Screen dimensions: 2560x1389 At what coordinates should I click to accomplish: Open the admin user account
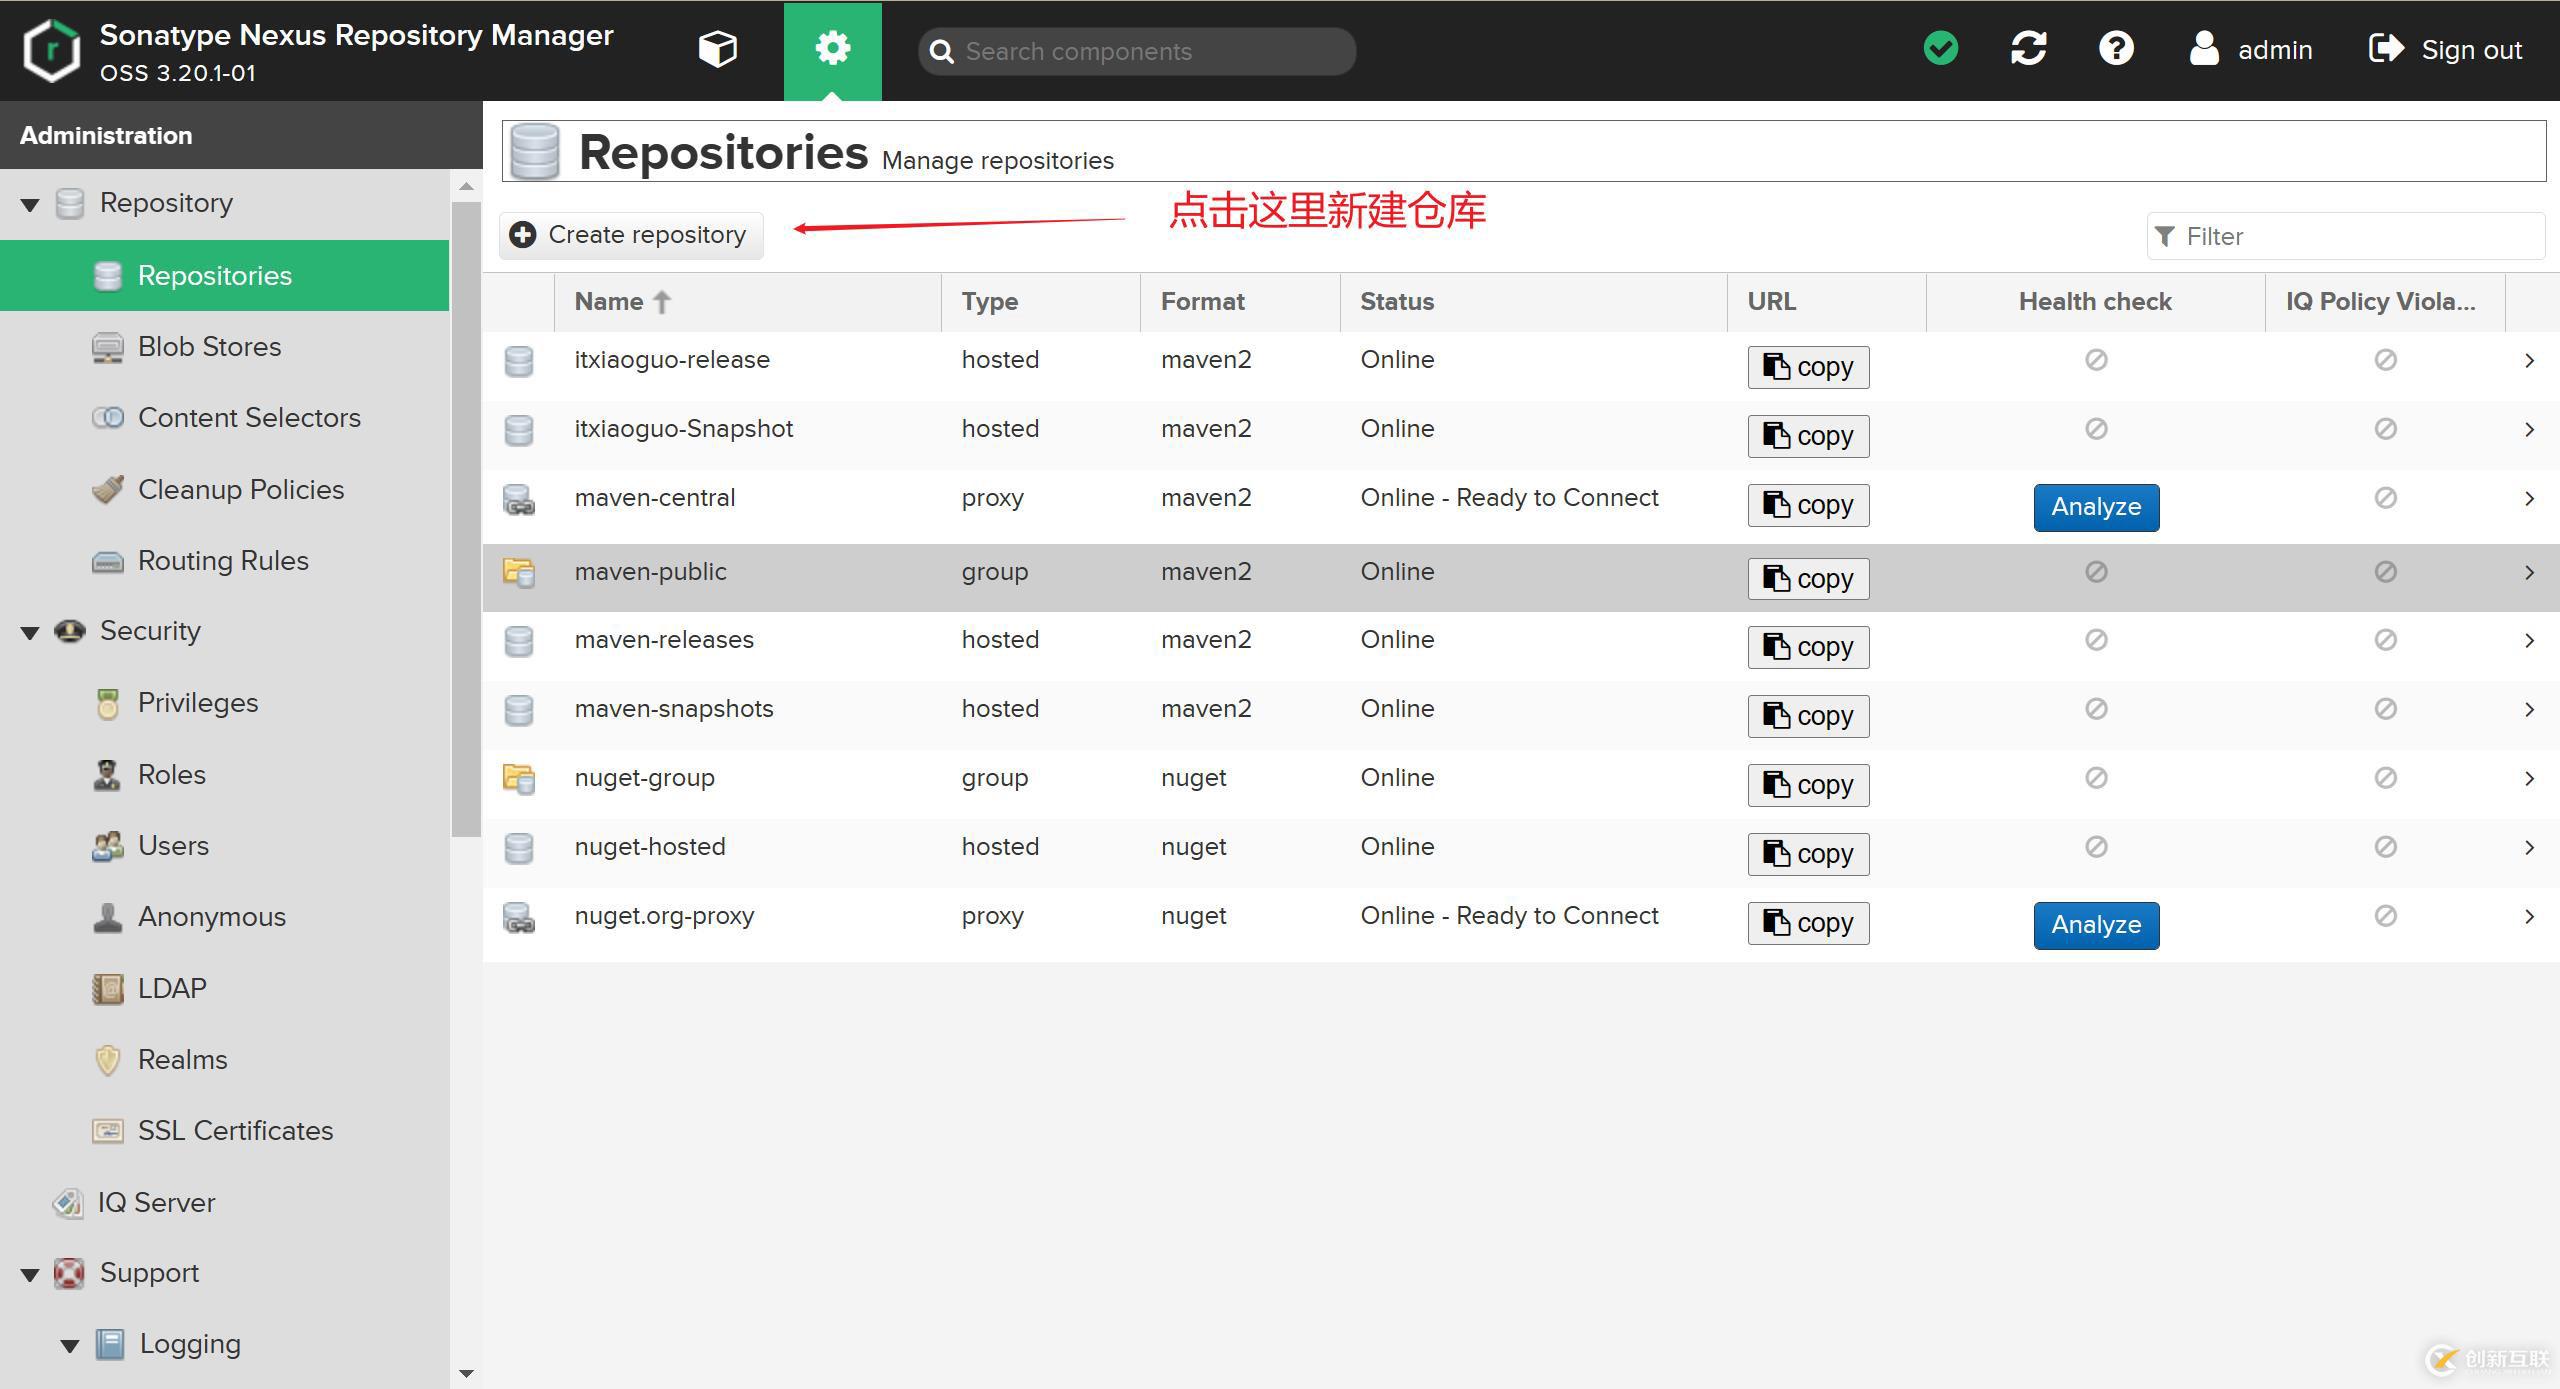(2250, 49)
